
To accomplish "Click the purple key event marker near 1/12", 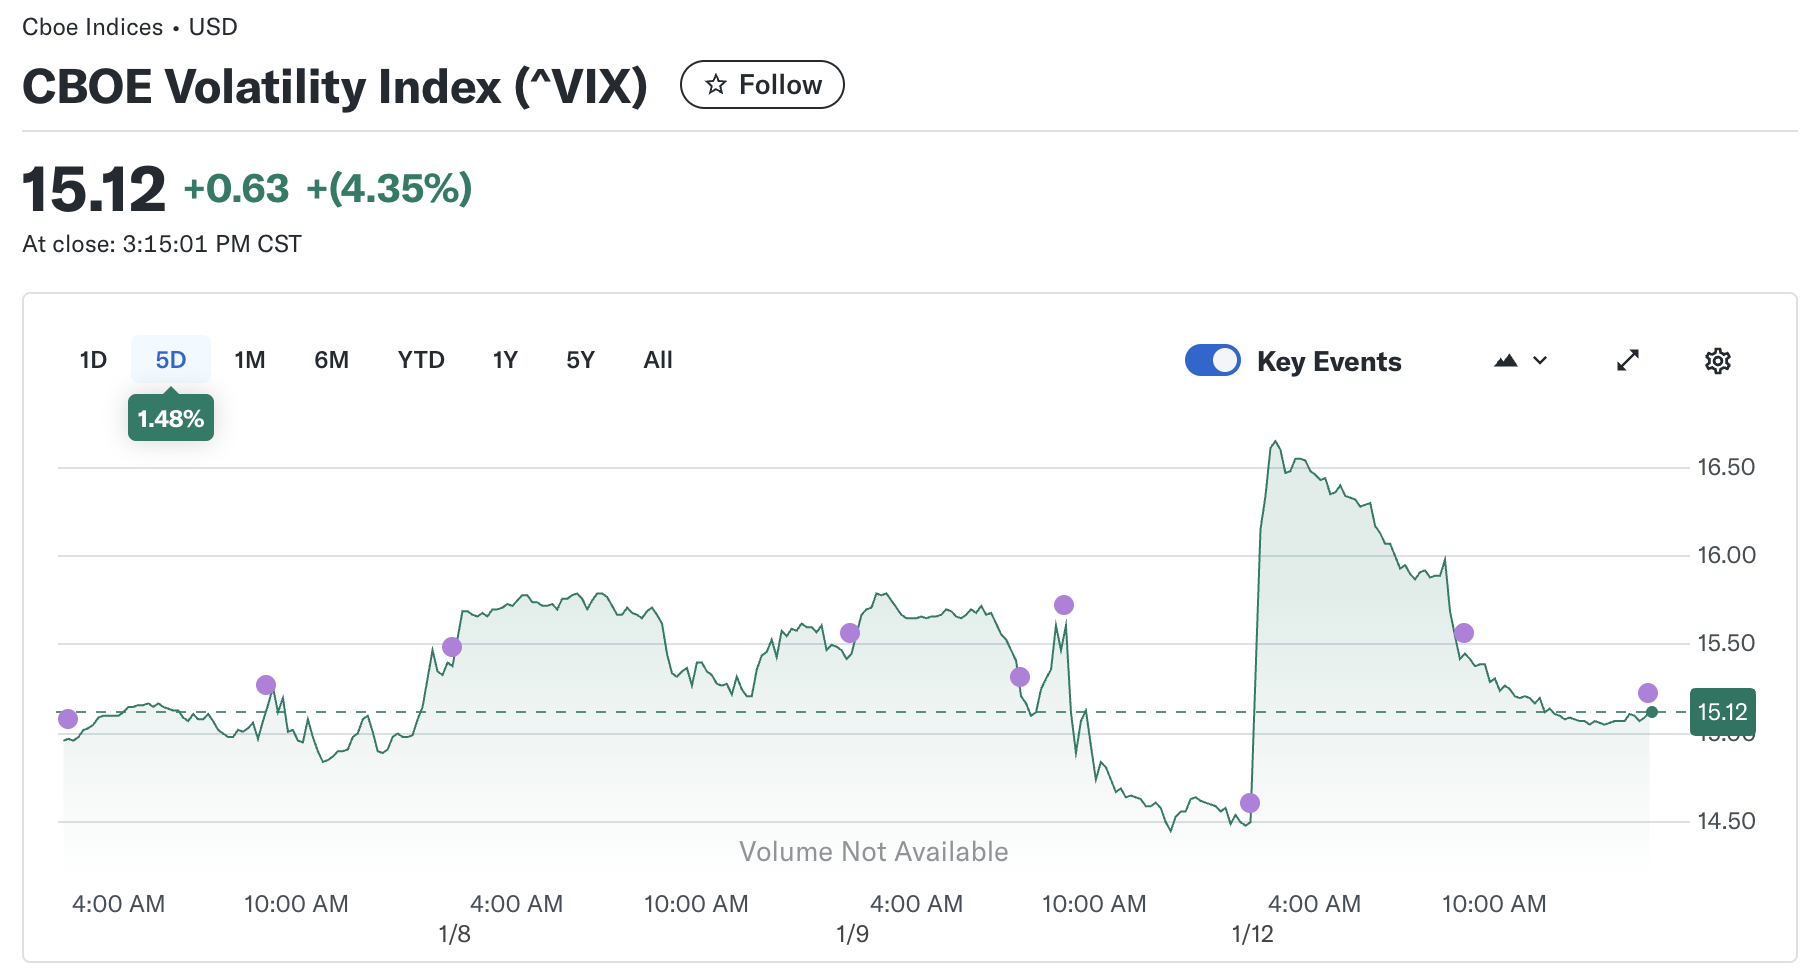I will click(1249, 802).
